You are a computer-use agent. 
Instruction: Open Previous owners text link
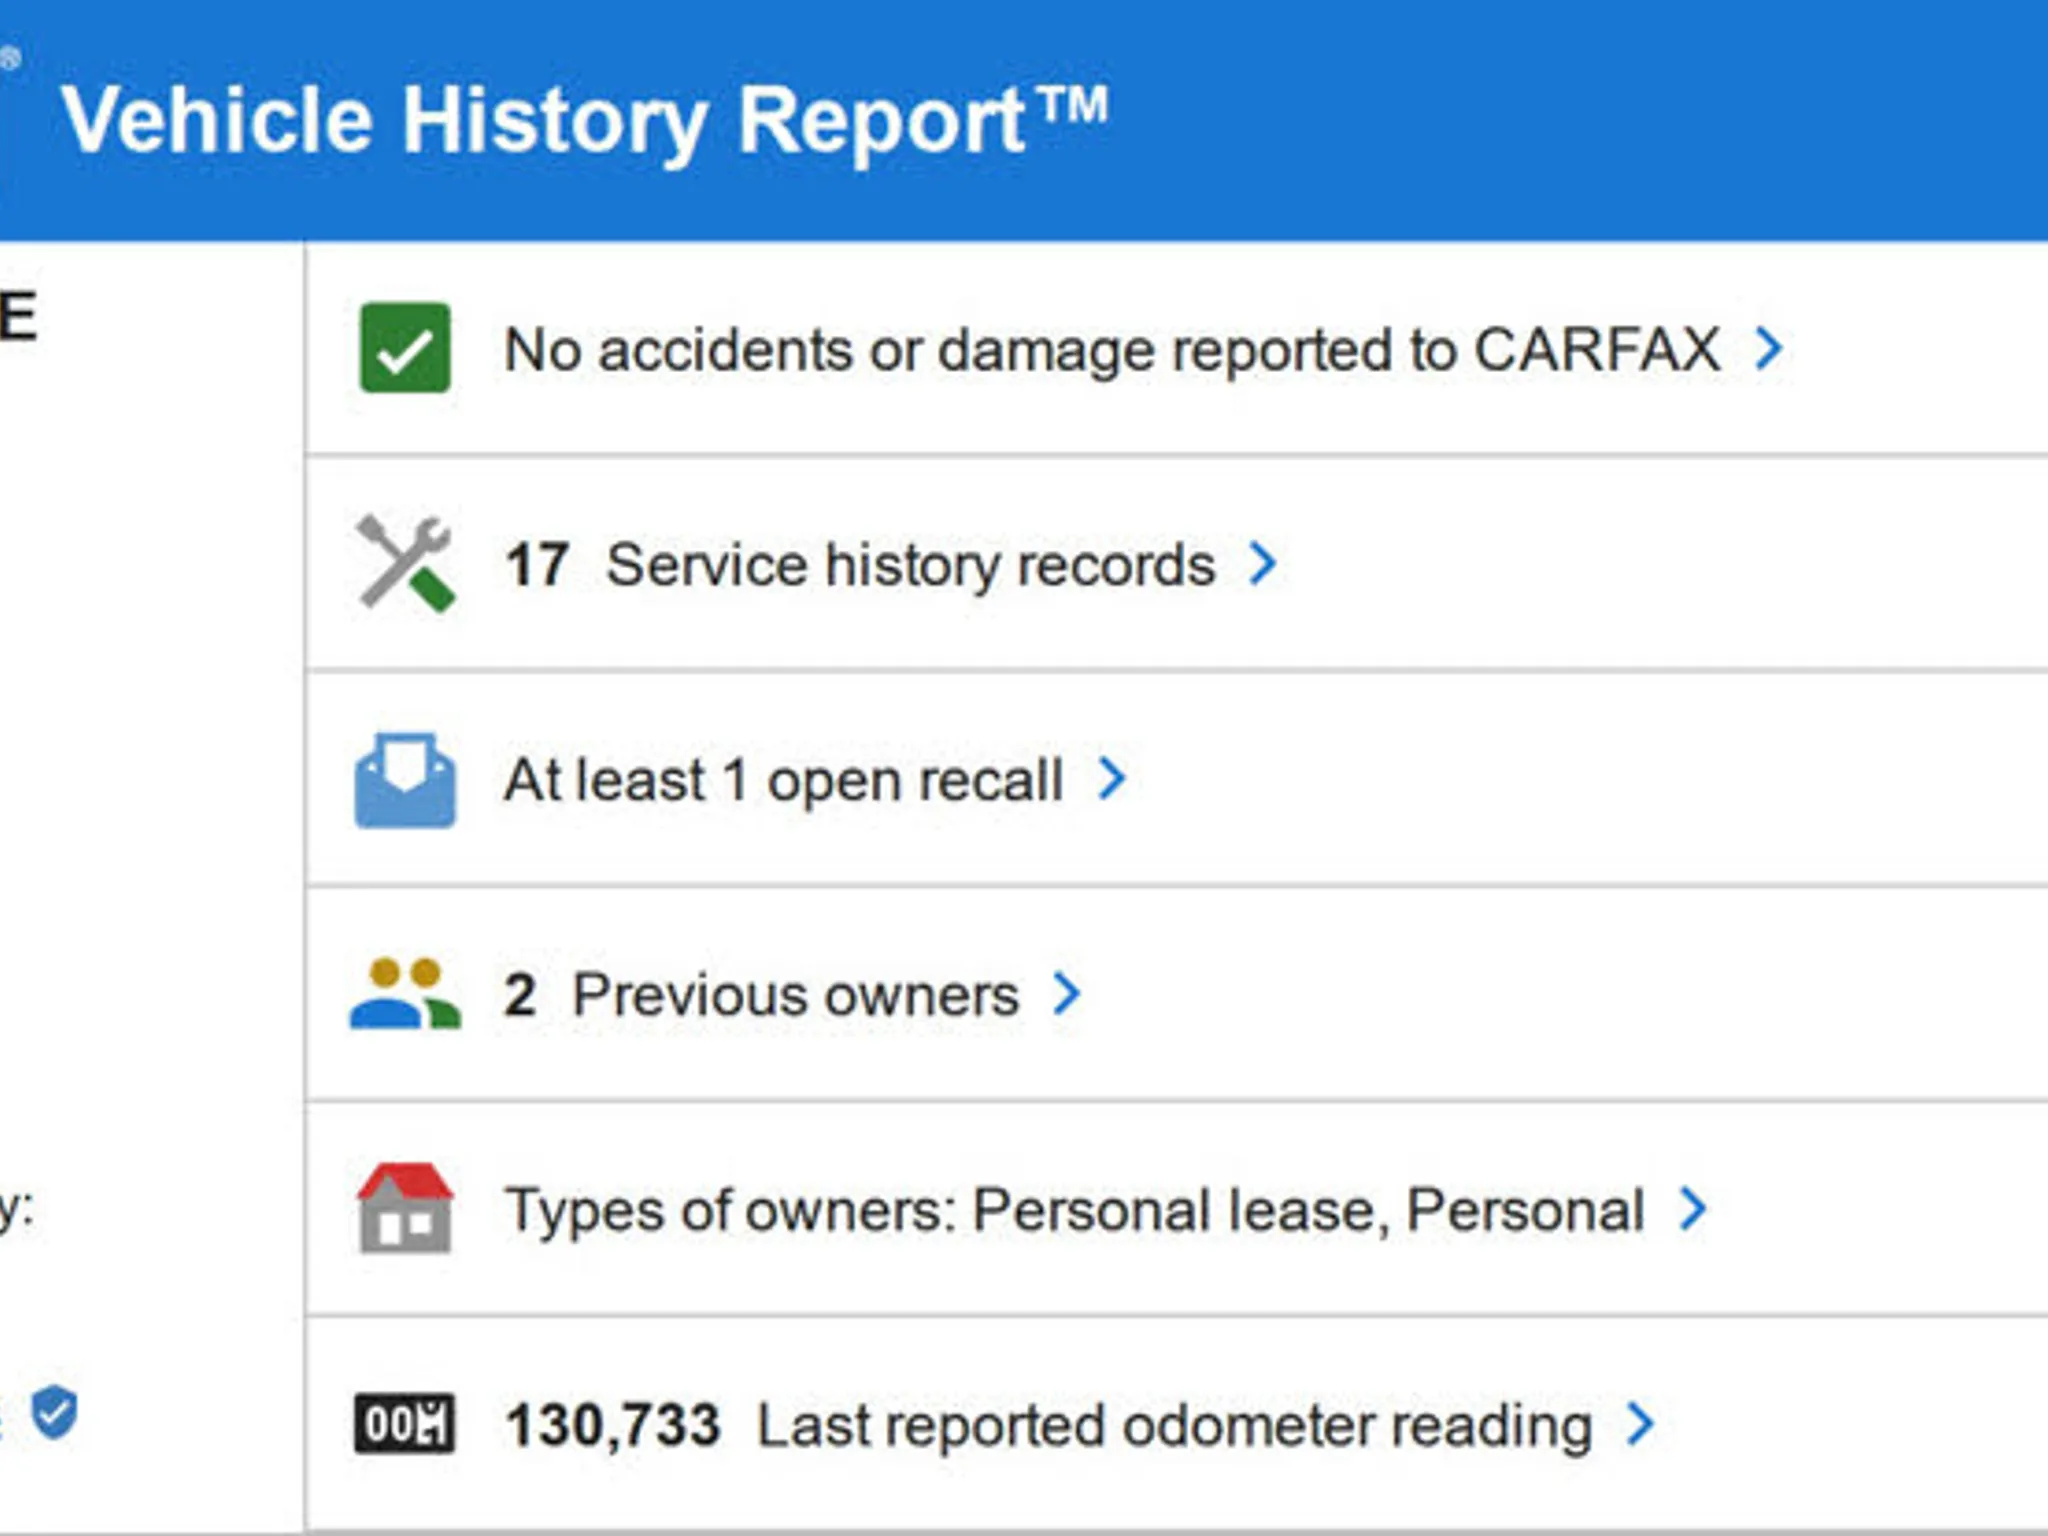(795, 995)
